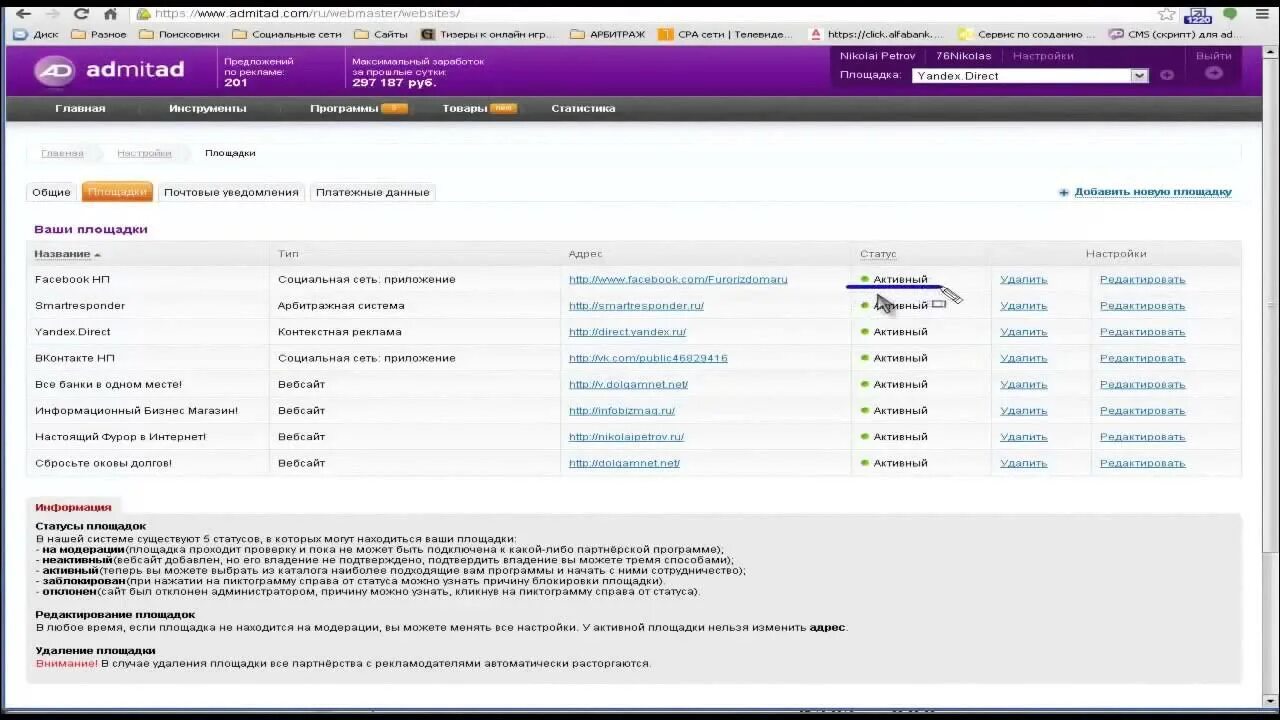The width and height of the screenshot is (1280, 720).
Task: Open v.dolgamnet.net address link
Action: pos(628,384)
